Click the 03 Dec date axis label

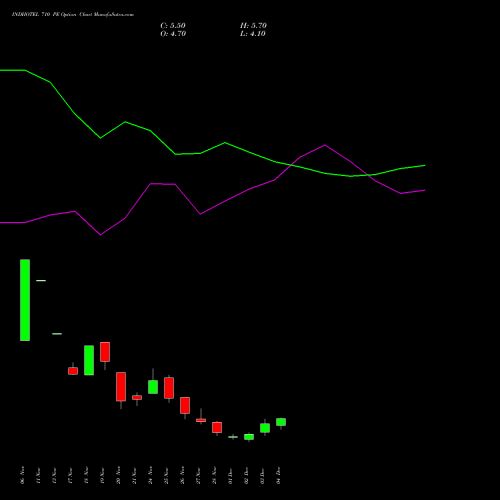262,475
